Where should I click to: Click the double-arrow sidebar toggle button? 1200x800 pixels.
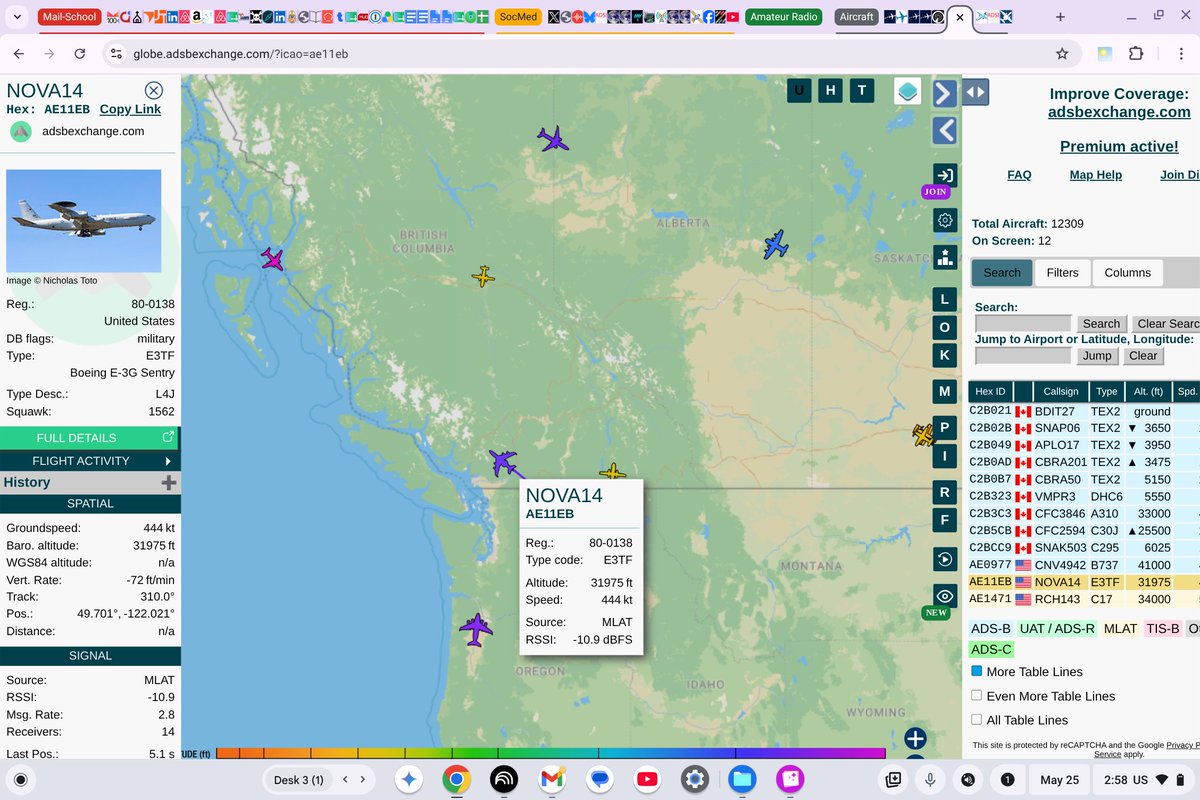(x=976, y=92)
